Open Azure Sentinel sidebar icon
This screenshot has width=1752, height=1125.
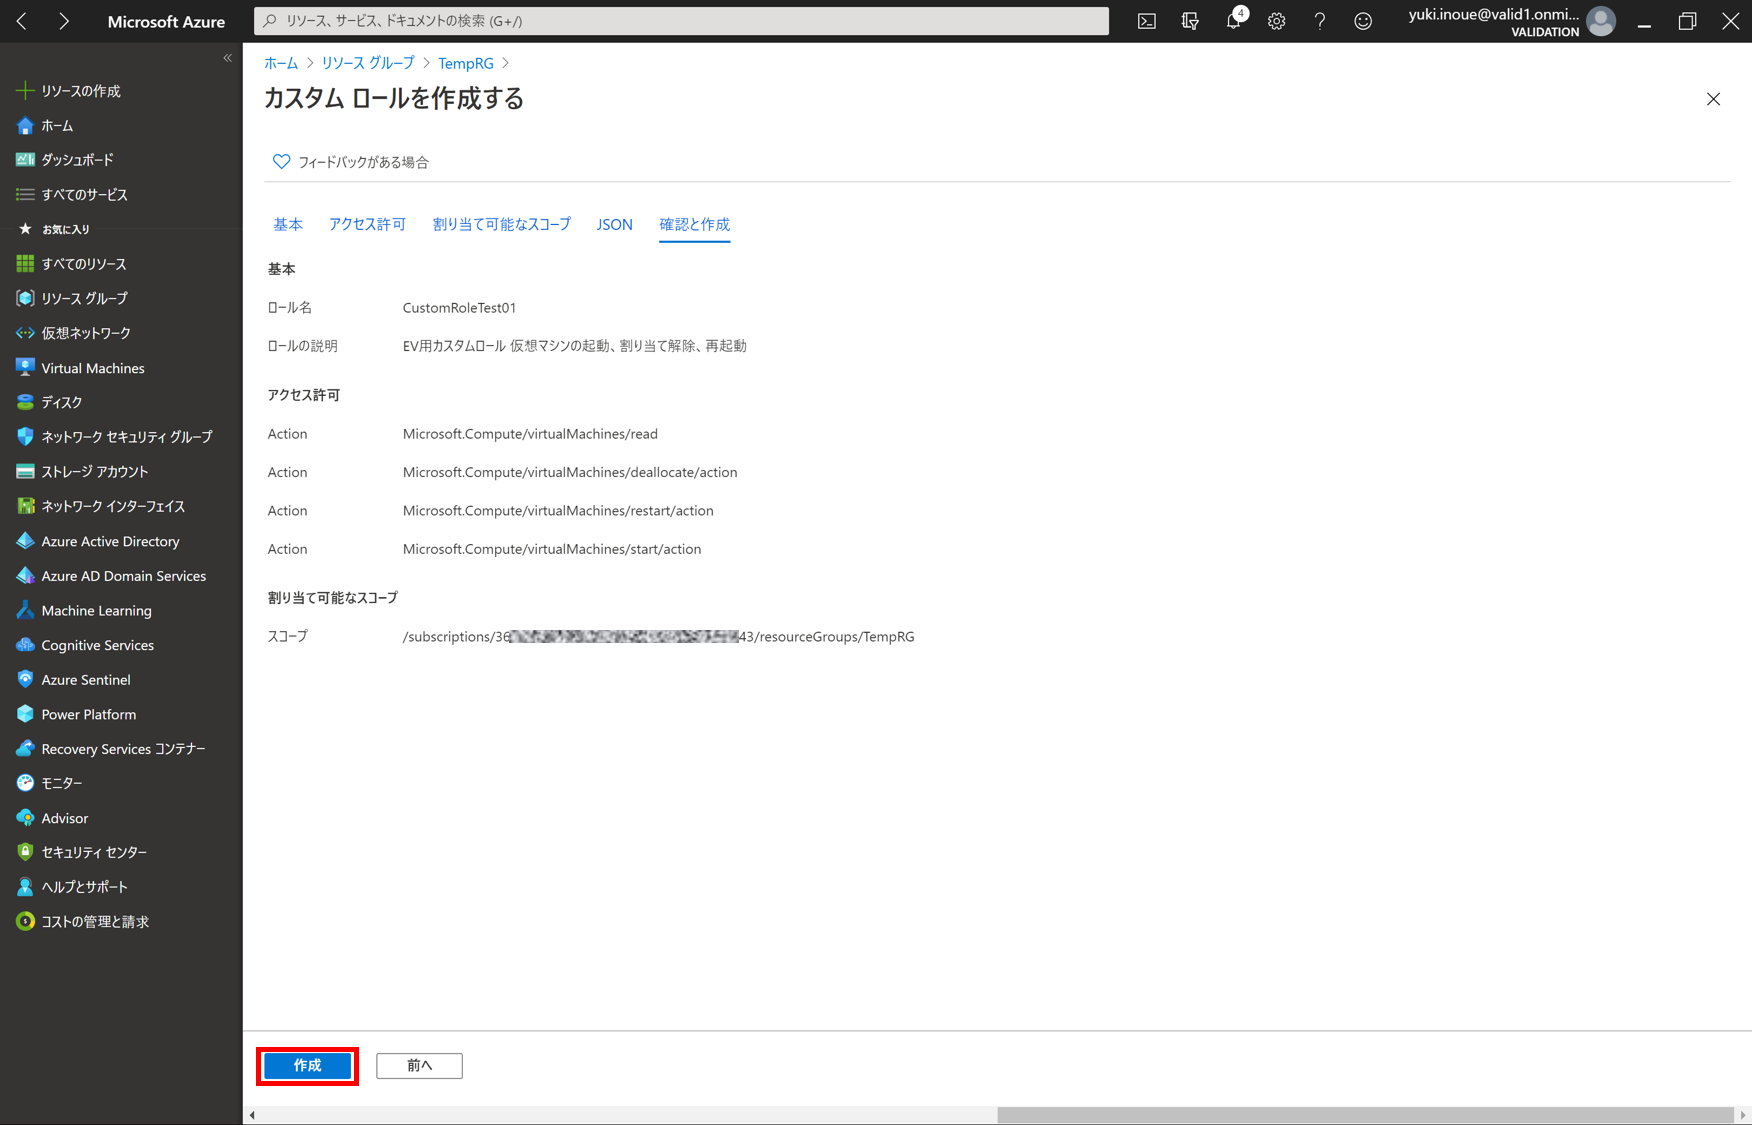25,680
